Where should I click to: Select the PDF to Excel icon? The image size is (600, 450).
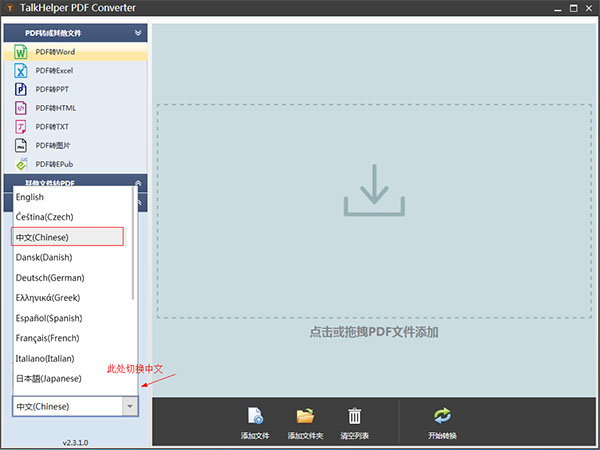point(21,70)
